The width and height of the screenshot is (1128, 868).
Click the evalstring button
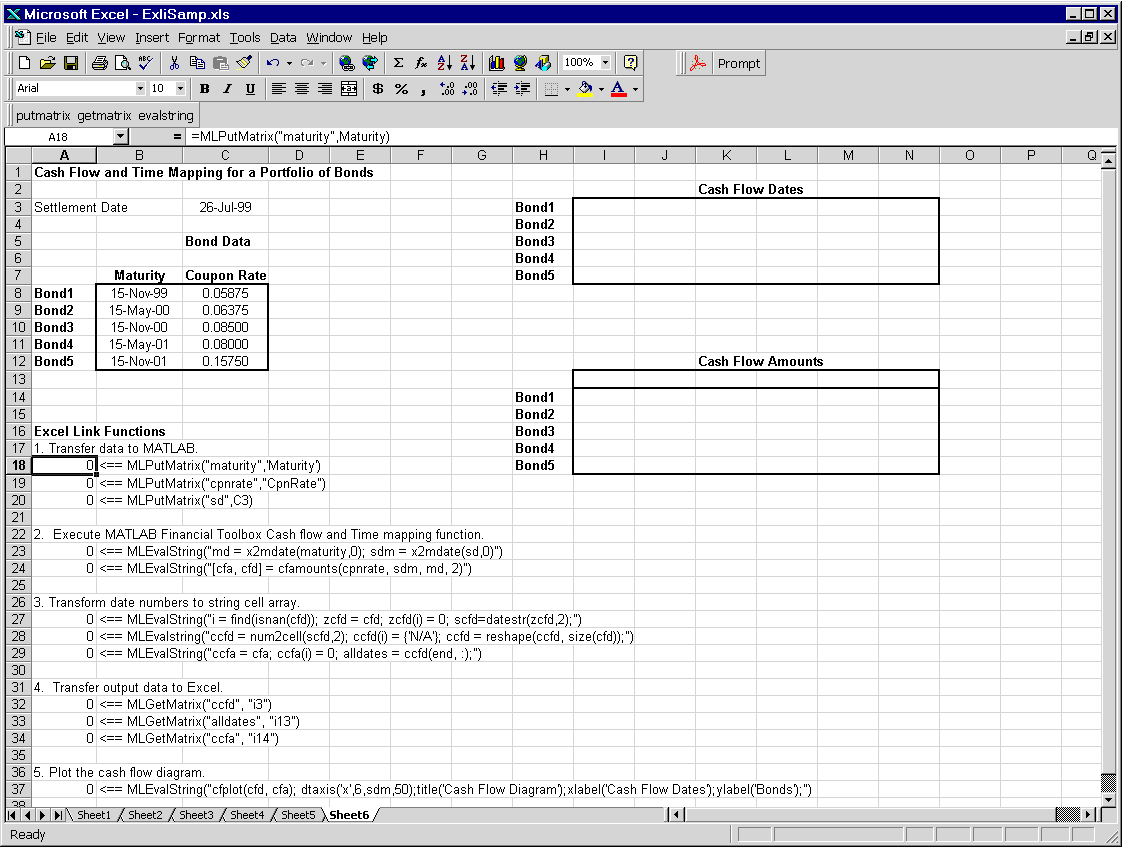click(x=167, y=115)
